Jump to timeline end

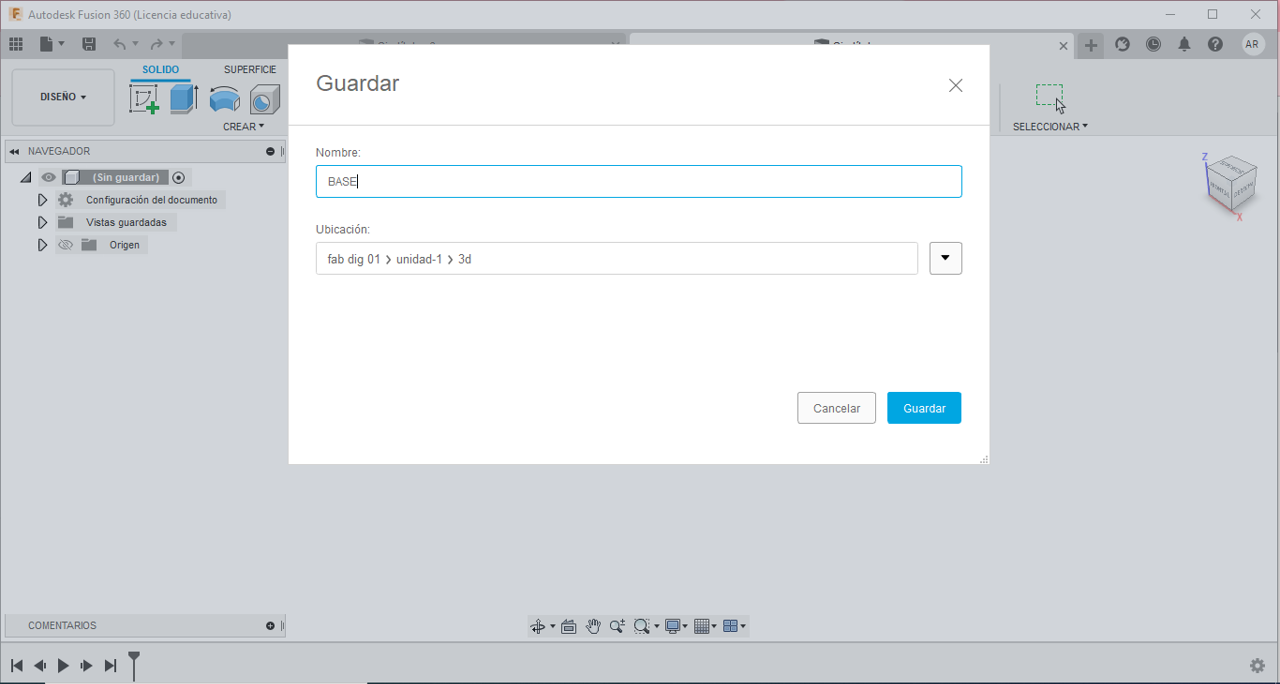click(x=111, y=665)
